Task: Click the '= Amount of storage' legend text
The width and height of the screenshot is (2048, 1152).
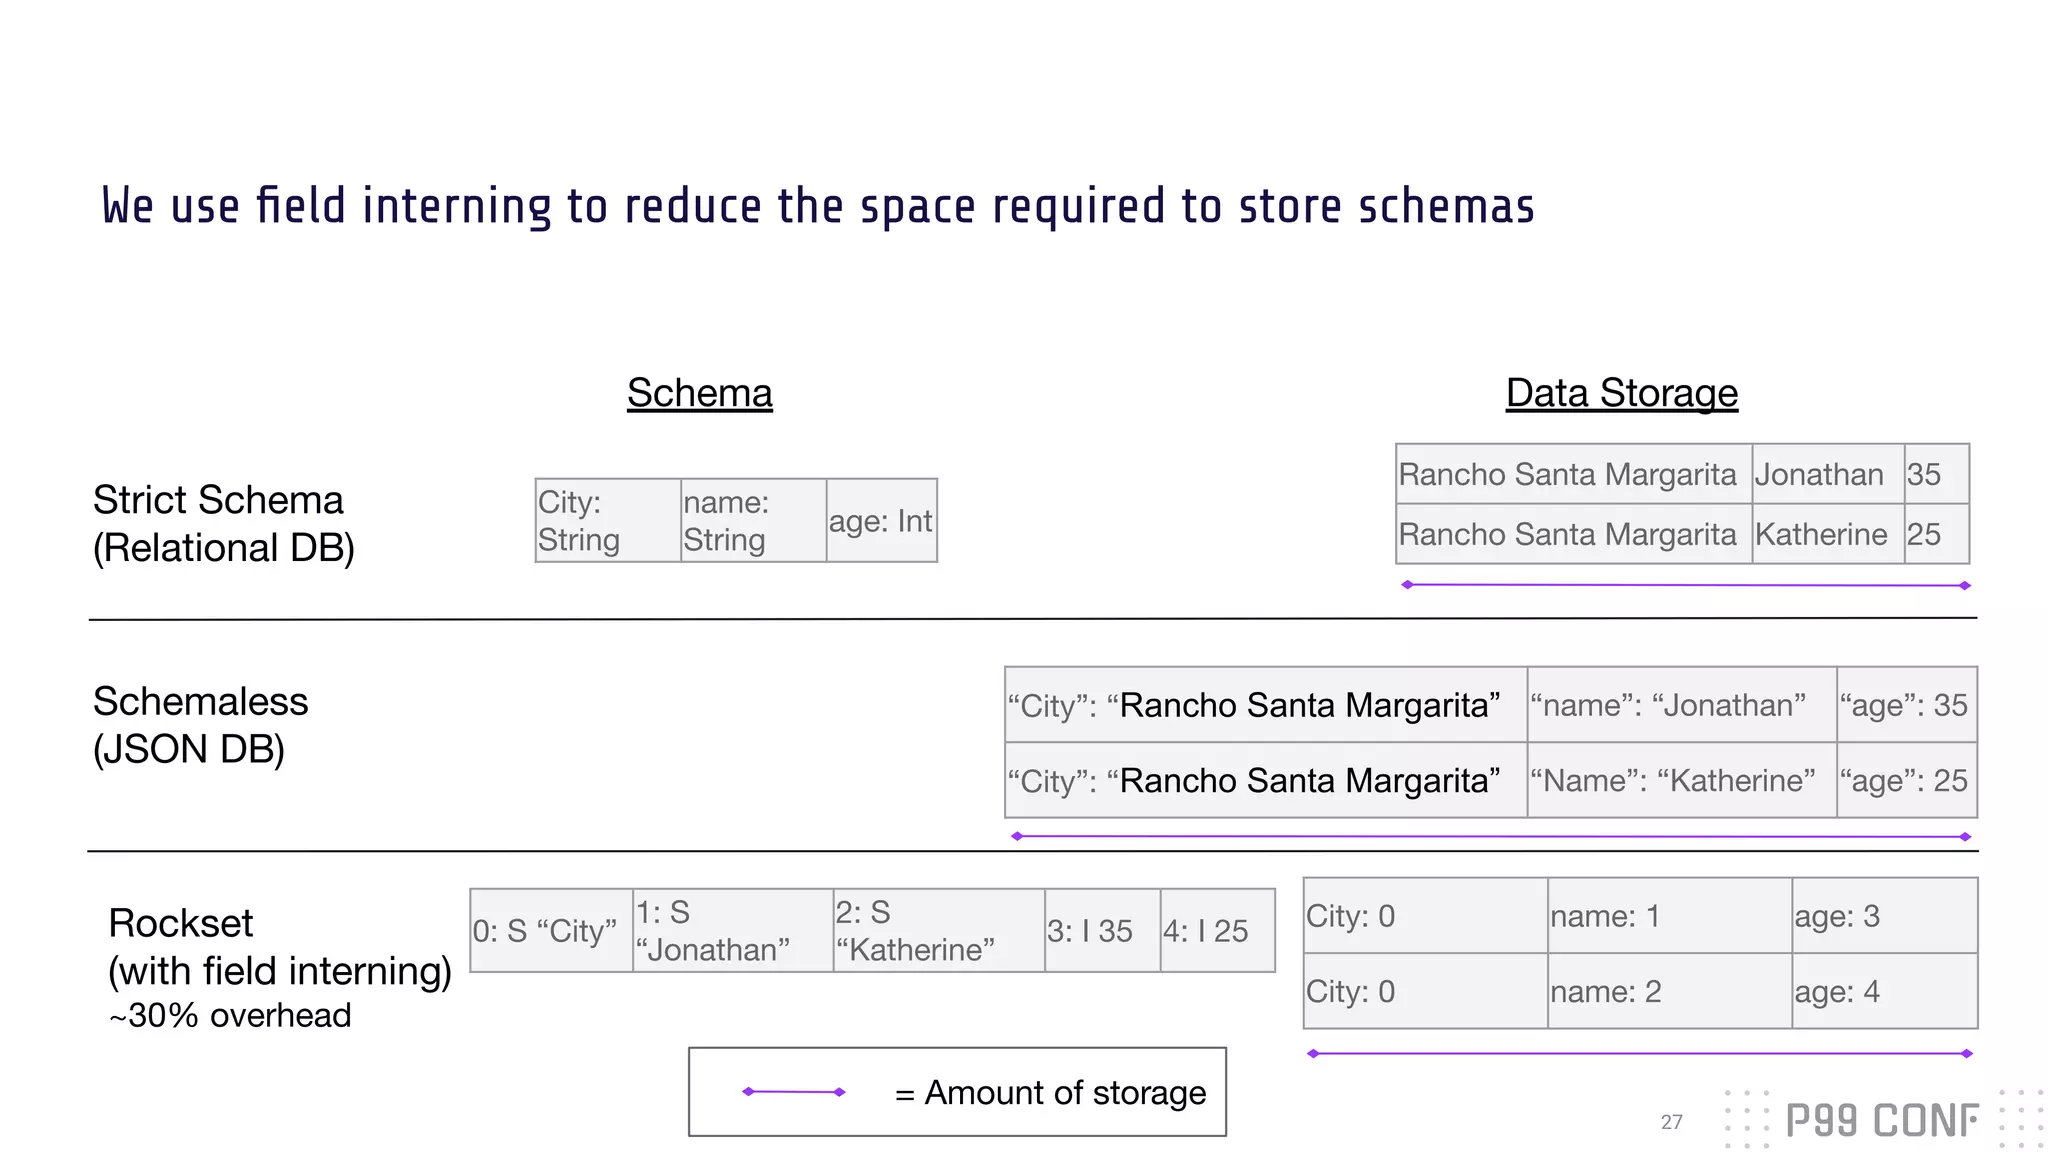Action: point(1050,1093)
